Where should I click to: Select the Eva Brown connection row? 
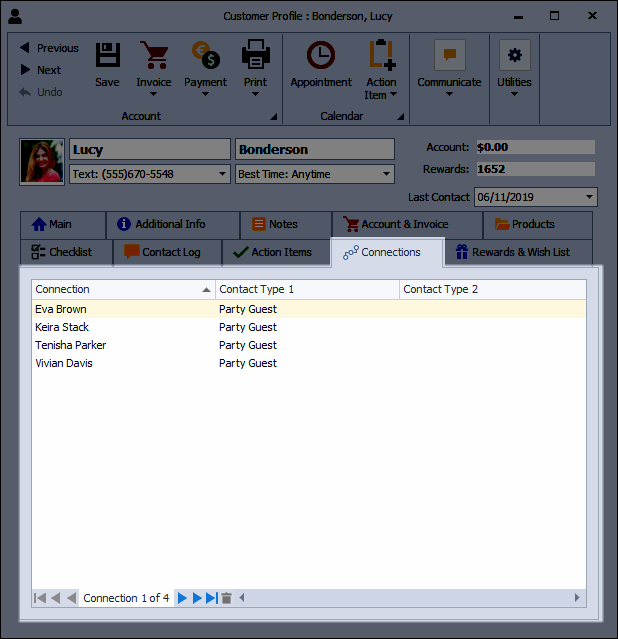tap(309, 309)
